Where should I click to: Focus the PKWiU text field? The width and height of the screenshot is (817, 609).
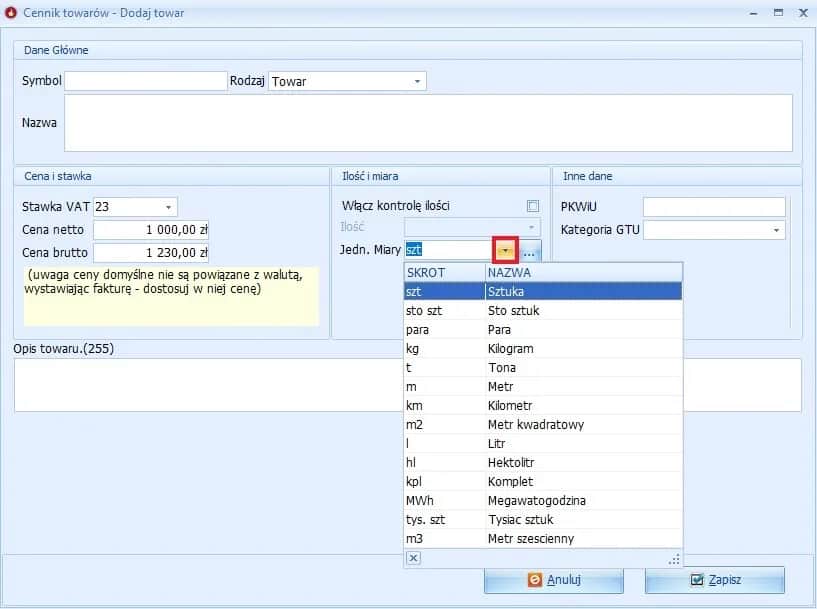point(714,207)
